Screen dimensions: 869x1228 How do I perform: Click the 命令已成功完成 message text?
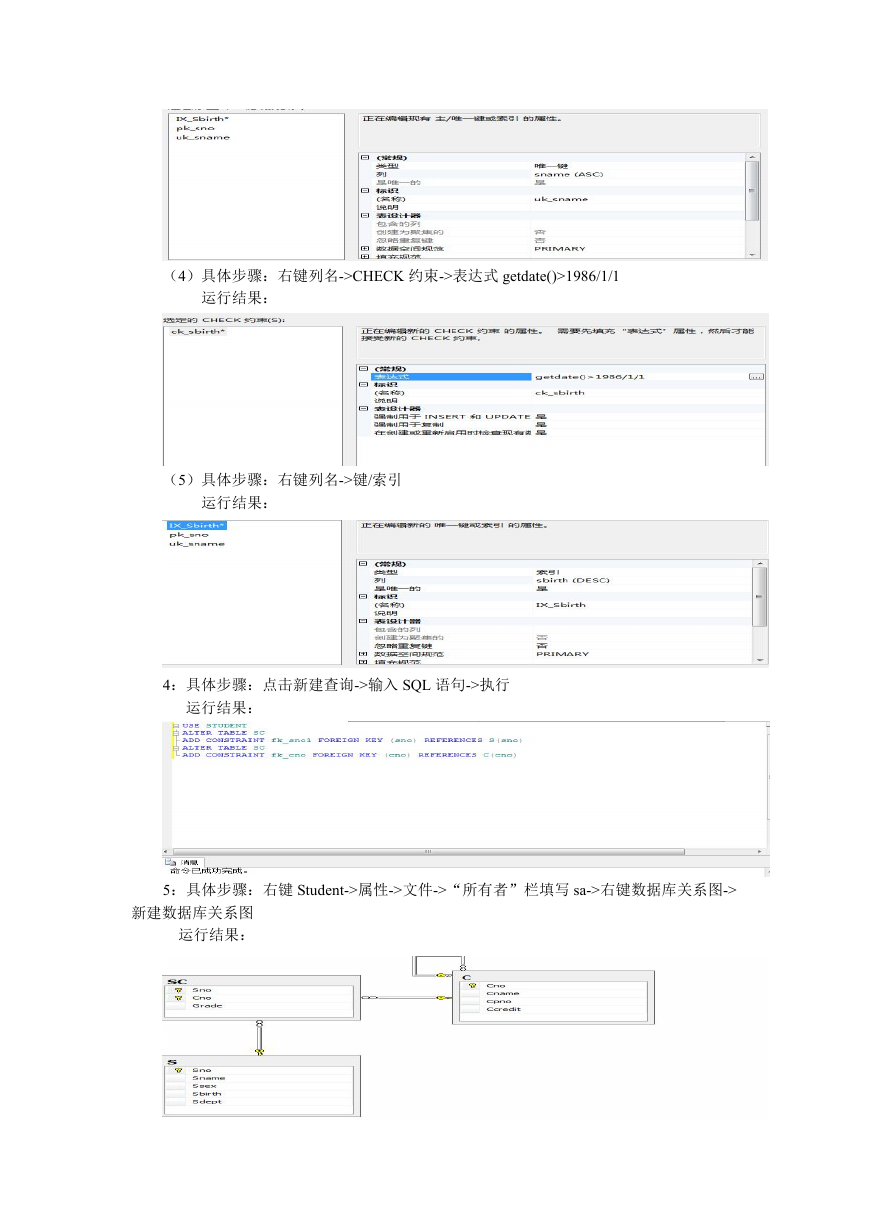(x=209, y=870)
